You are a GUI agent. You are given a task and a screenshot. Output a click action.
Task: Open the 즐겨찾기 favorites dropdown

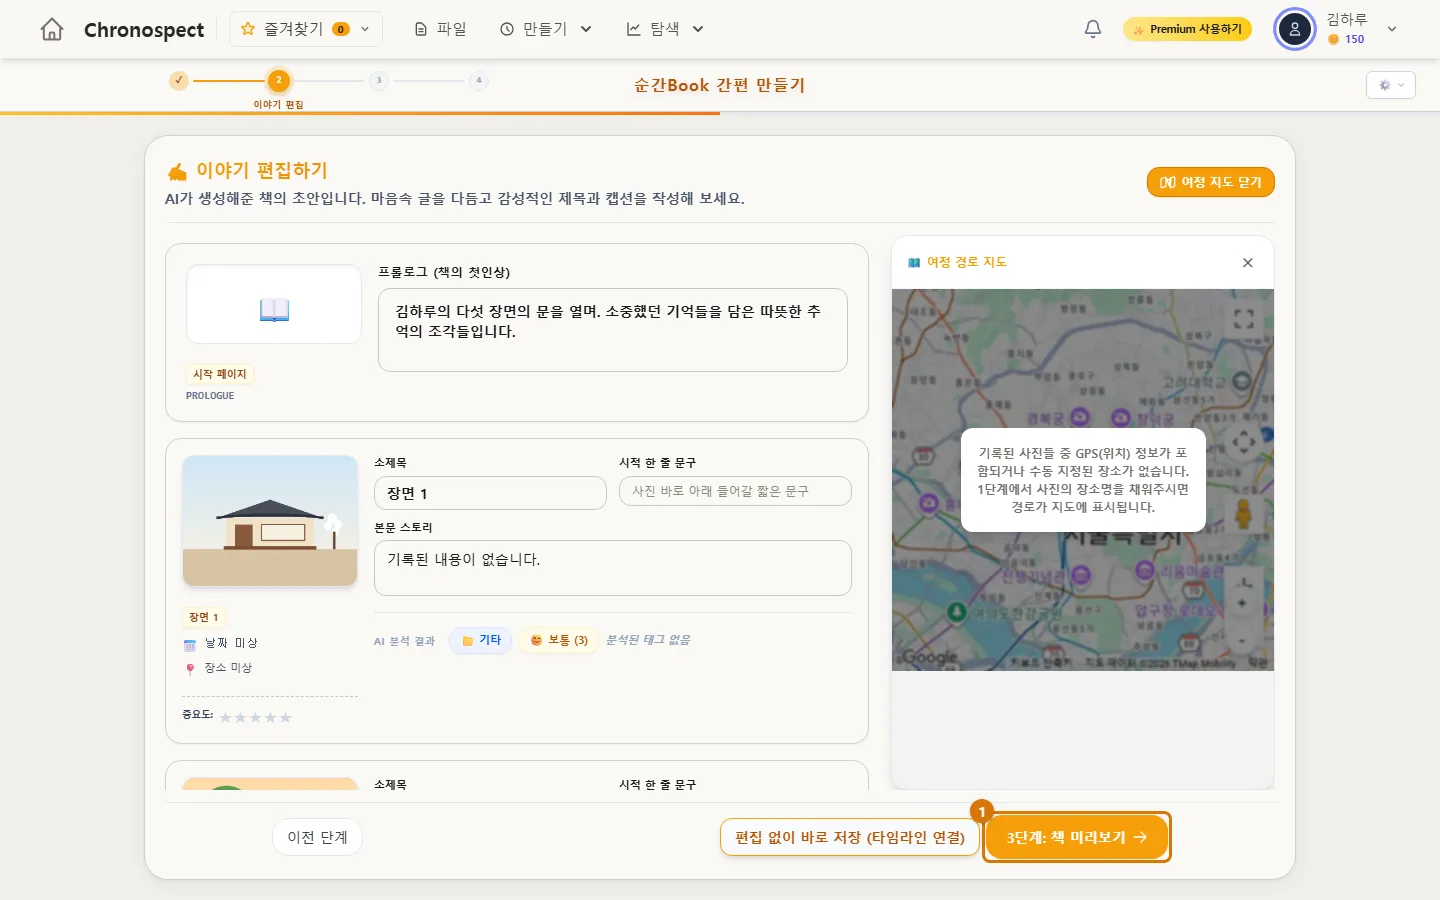[306, 29]
